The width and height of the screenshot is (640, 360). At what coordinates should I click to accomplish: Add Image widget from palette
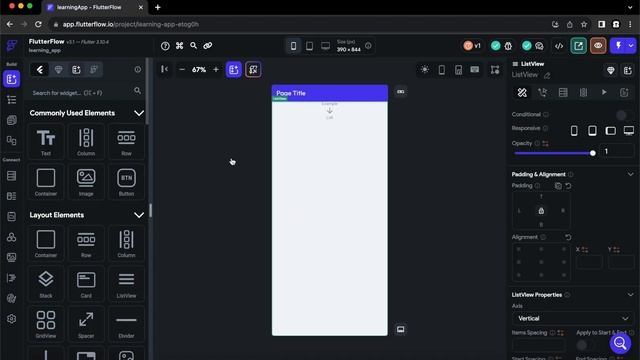[86, 182]
